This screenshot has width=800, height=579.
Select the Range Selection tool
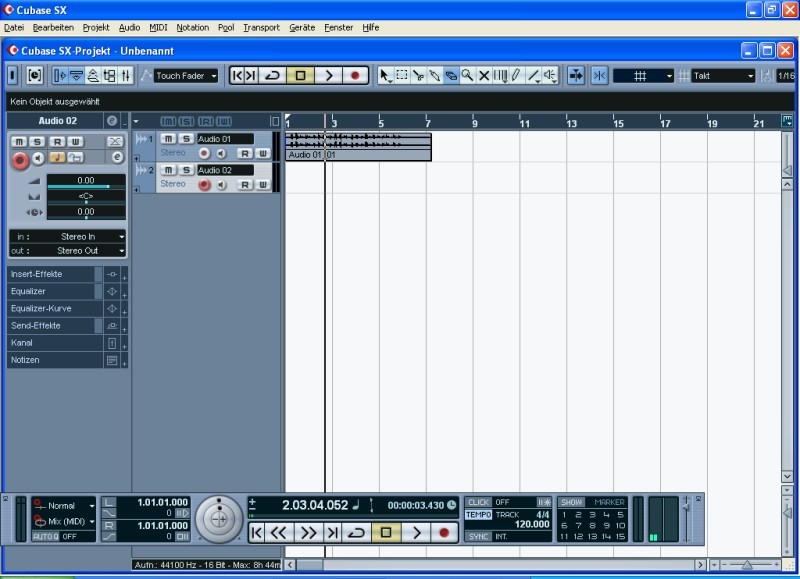(x=402, y=76)
